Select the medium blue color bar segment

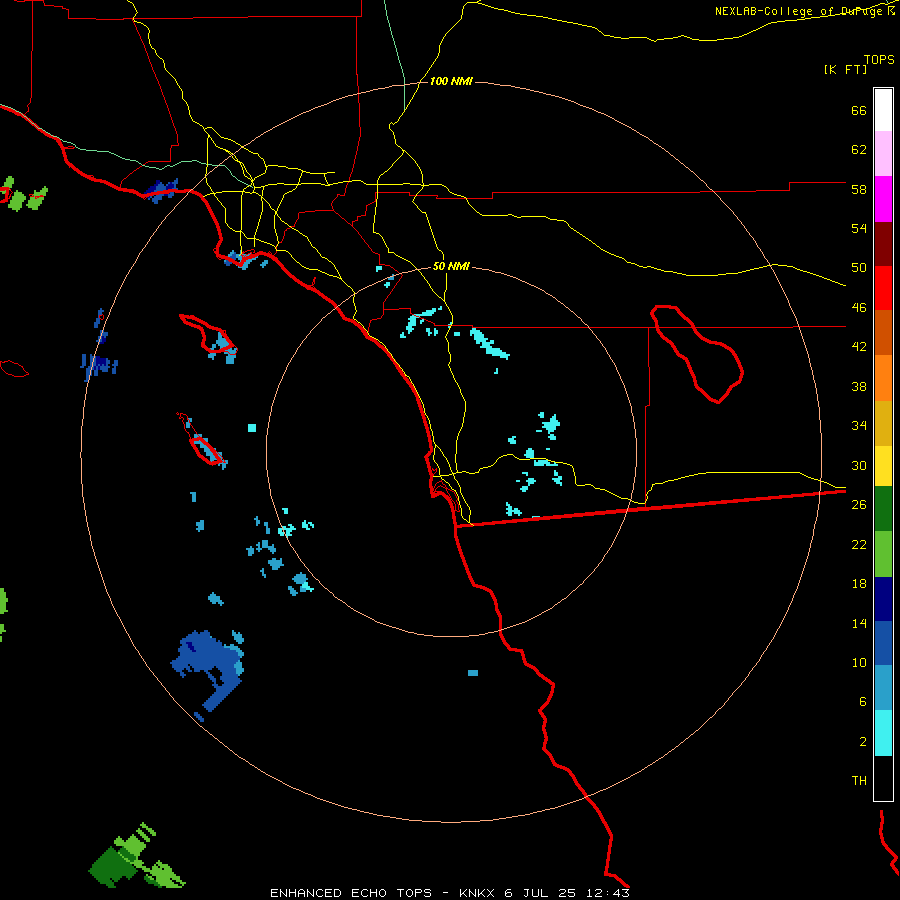[883, 643]
